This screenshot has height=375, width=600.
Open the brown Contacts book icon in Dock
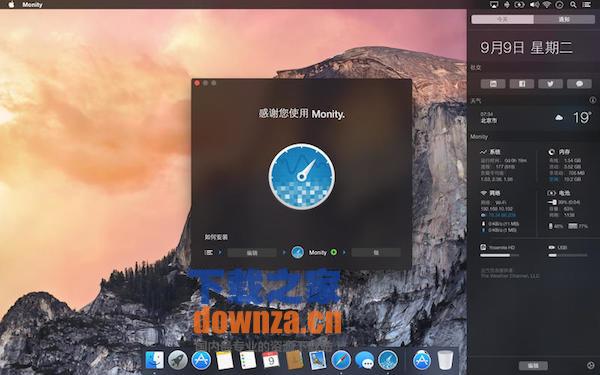(295, 360)
